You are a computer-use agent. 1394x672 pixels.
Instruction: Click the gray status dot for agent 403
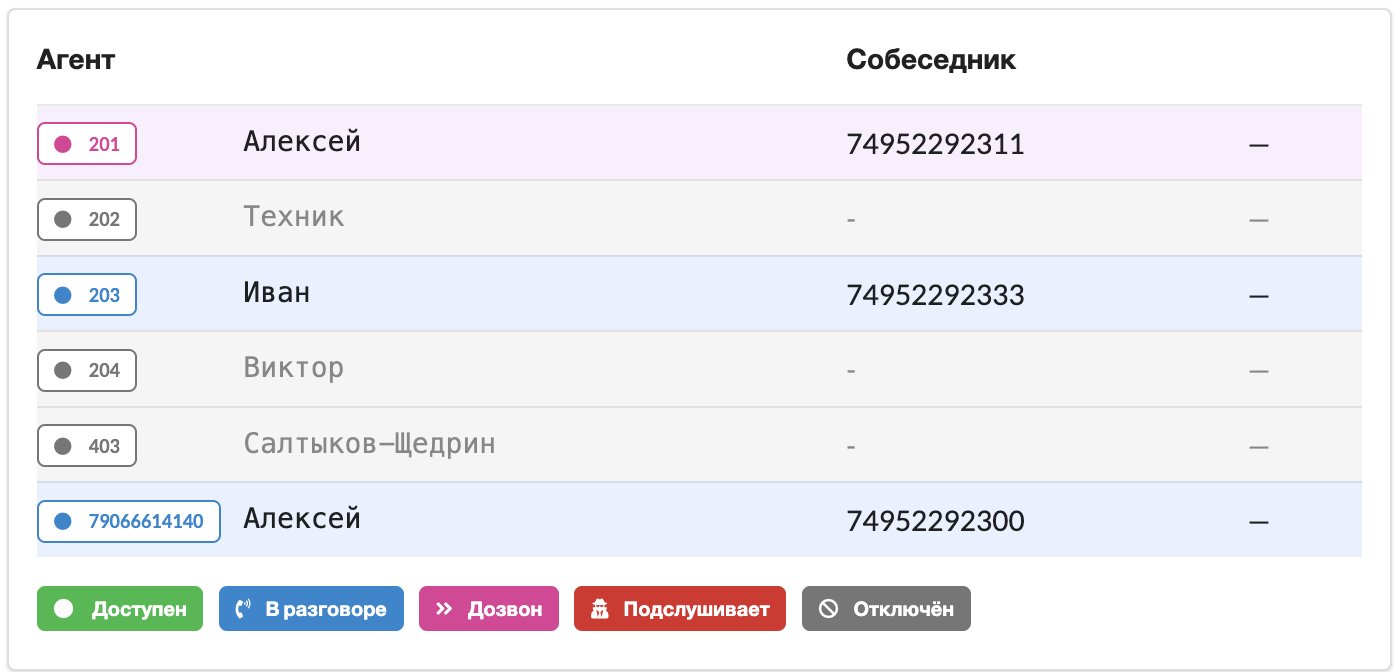(x=62, y=446)
